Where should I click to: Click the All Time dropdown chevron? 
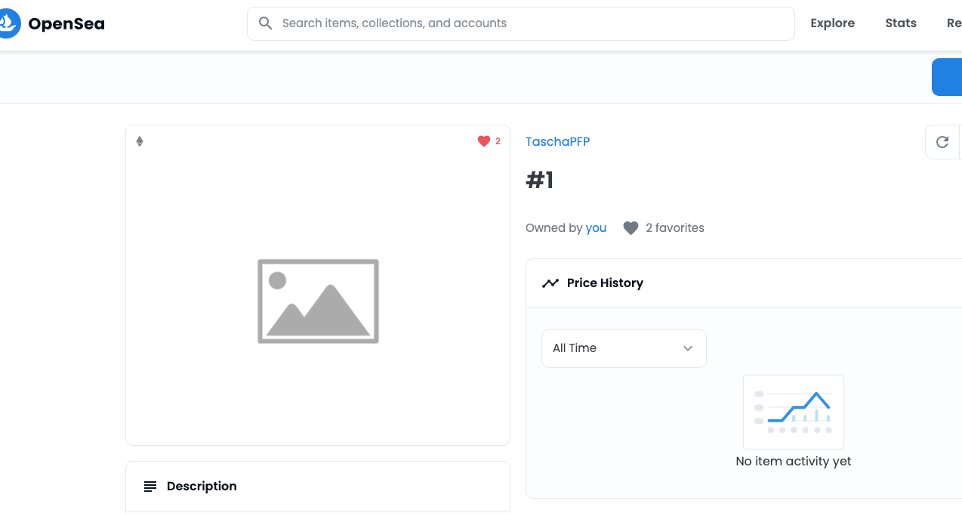tap(688, 348)
